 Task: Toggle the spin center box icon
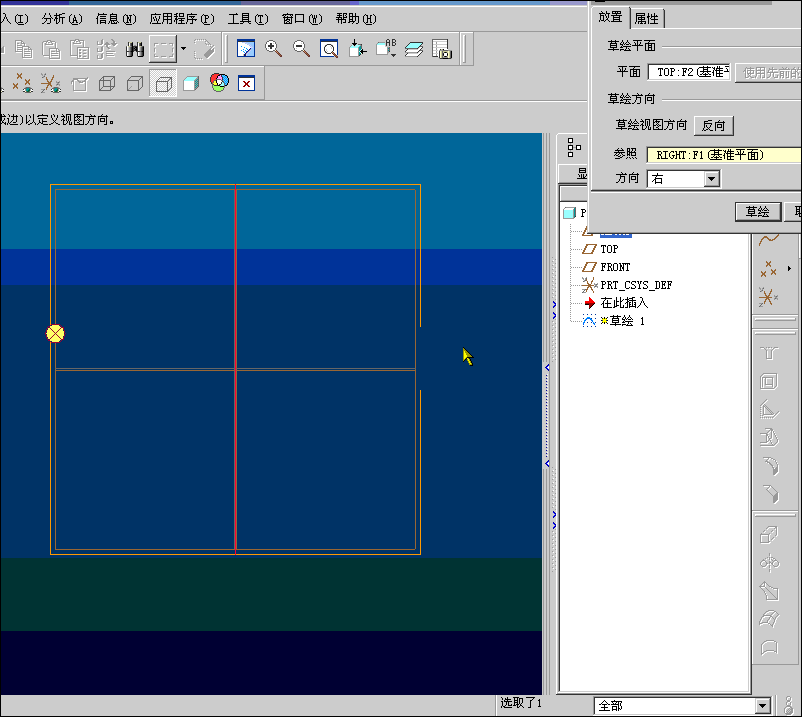pyautogui.click(x=79, y=84)
